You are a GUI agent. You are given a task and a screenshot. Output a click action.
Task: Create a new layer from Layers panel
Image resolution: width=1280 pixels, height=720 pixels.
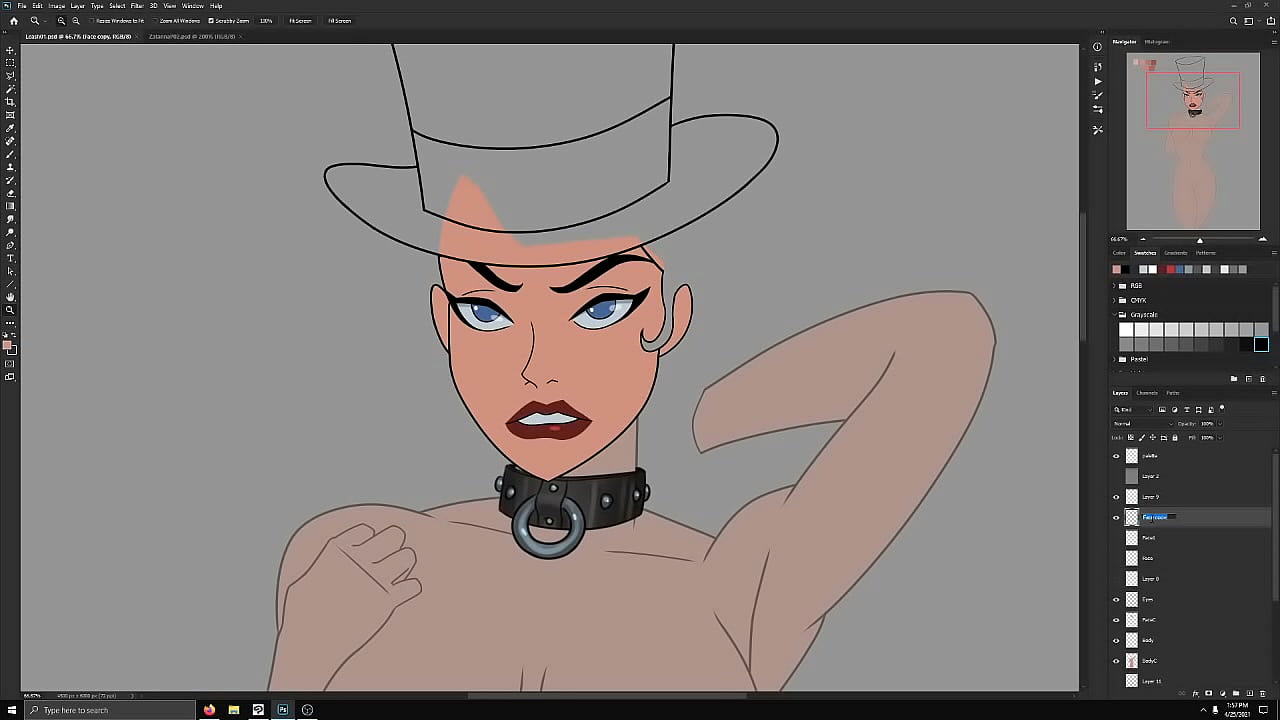click(1248, 693)
